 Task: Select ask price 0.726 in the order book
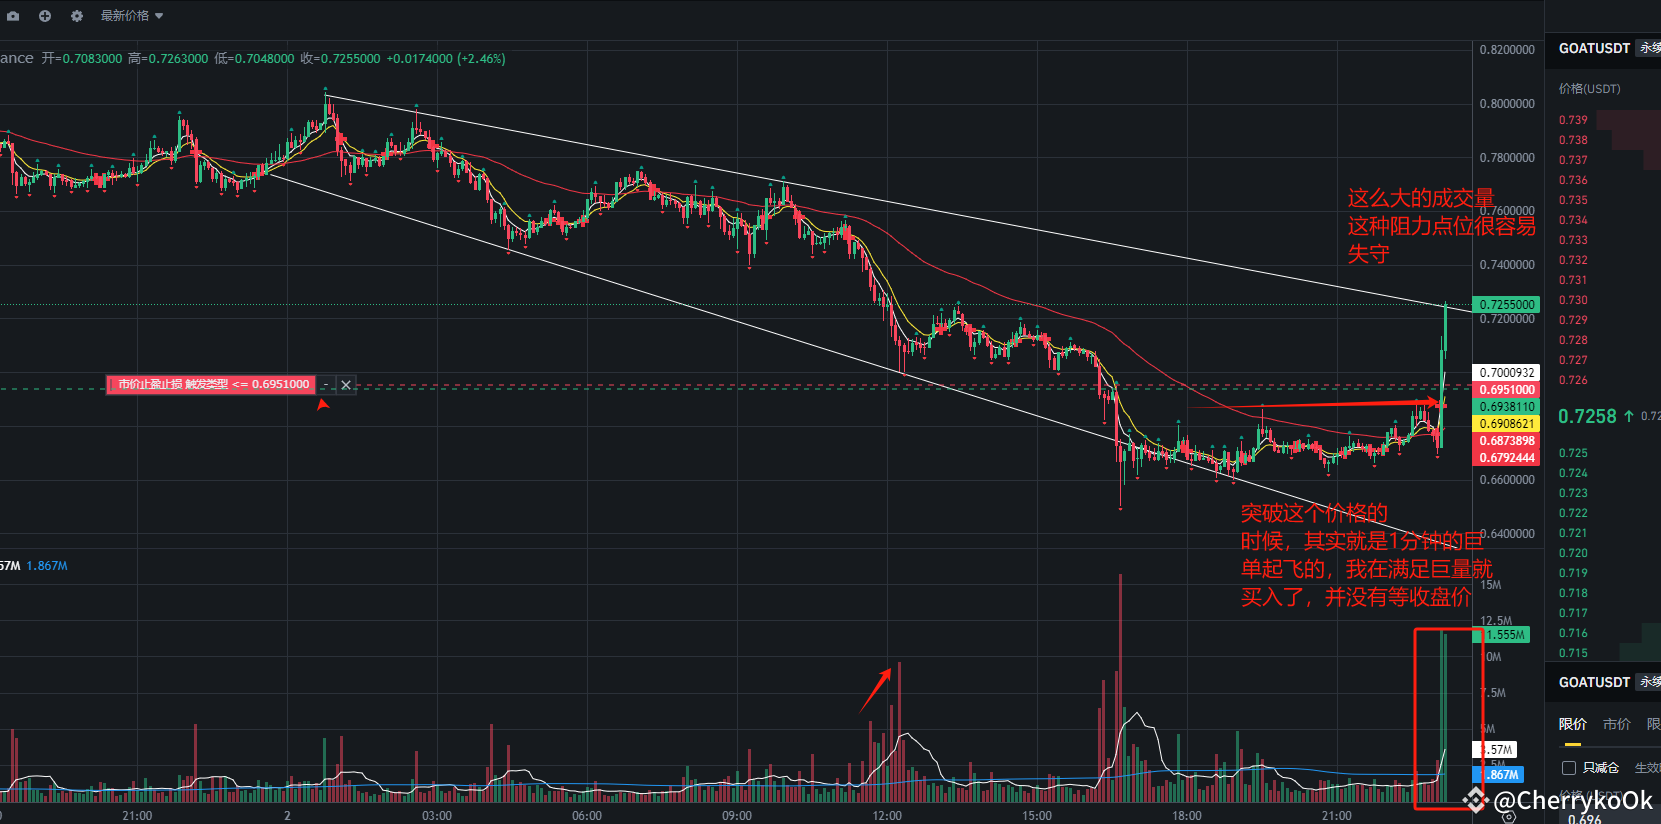[x=1573, y=380]
